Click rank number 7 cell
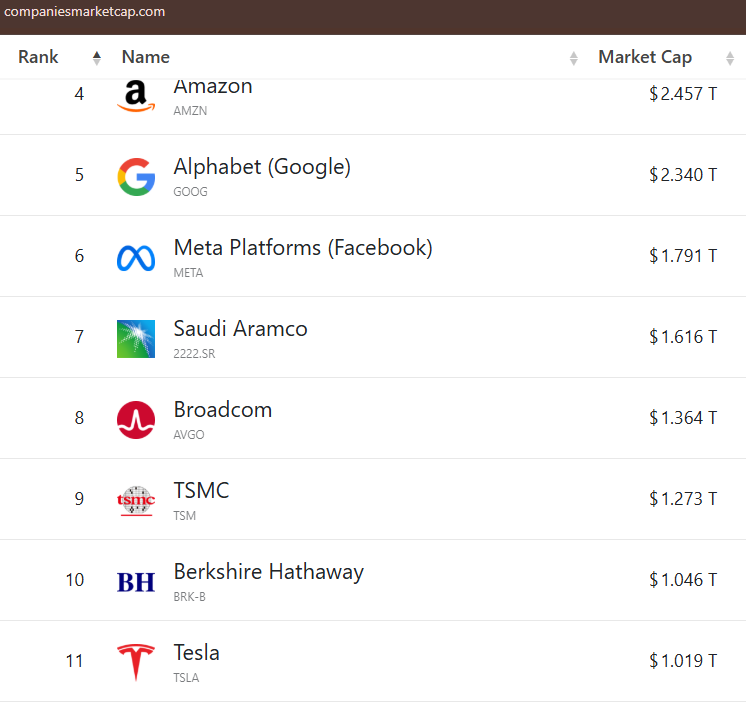746x709 pixels. (79, 336)
